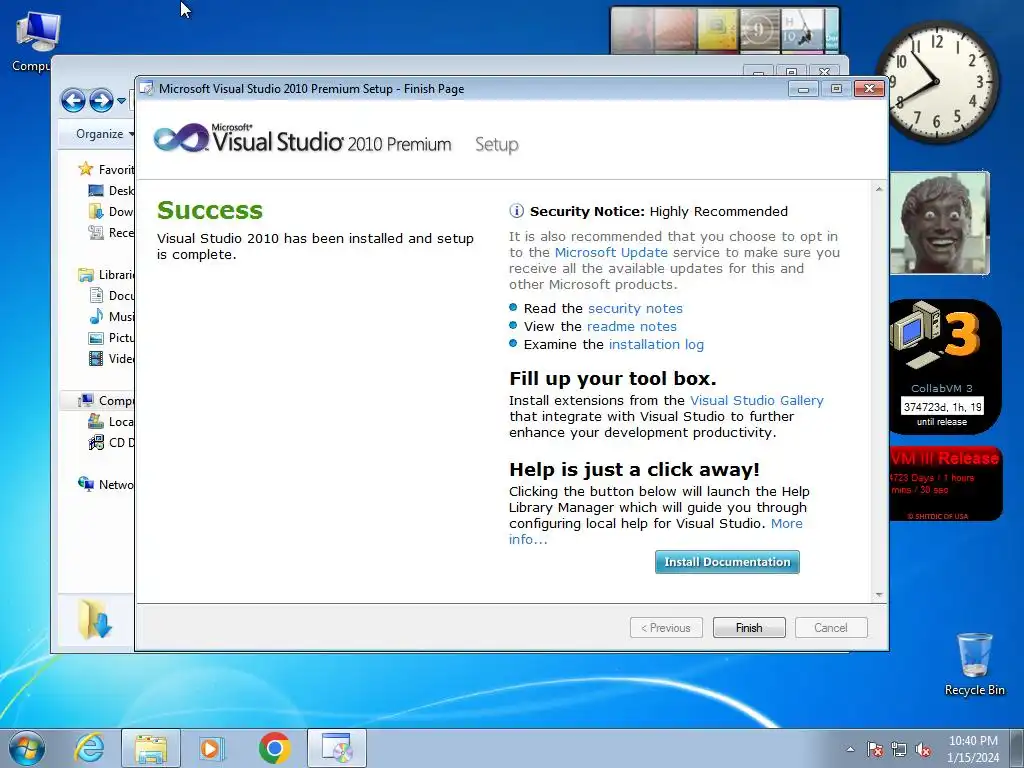Select Music library in Explorer sidebar
1024x768 pixels.
click(x=111, y=317)
